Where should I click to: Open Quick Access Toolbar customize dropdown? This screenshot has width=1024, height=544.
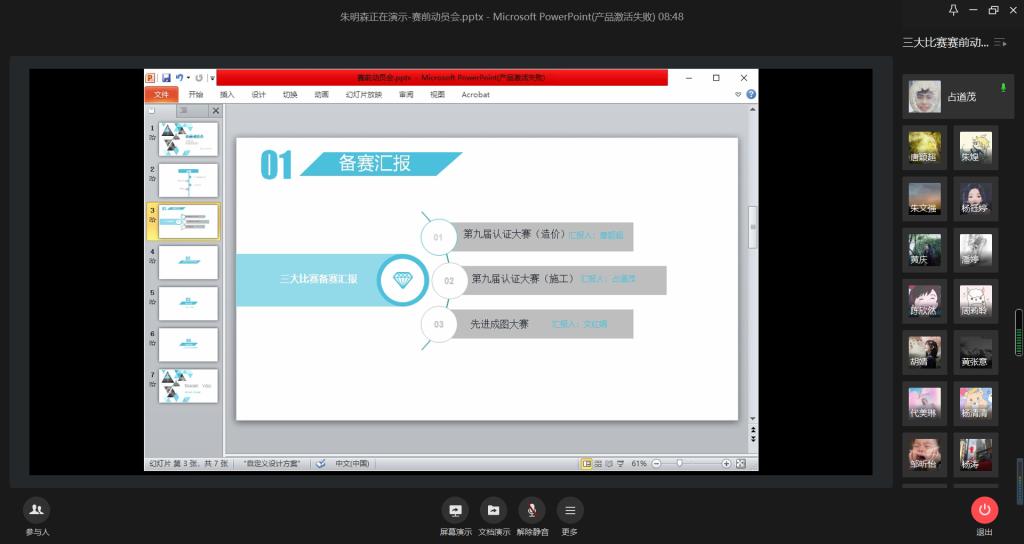pyautogui.click(x=212, y=78)
